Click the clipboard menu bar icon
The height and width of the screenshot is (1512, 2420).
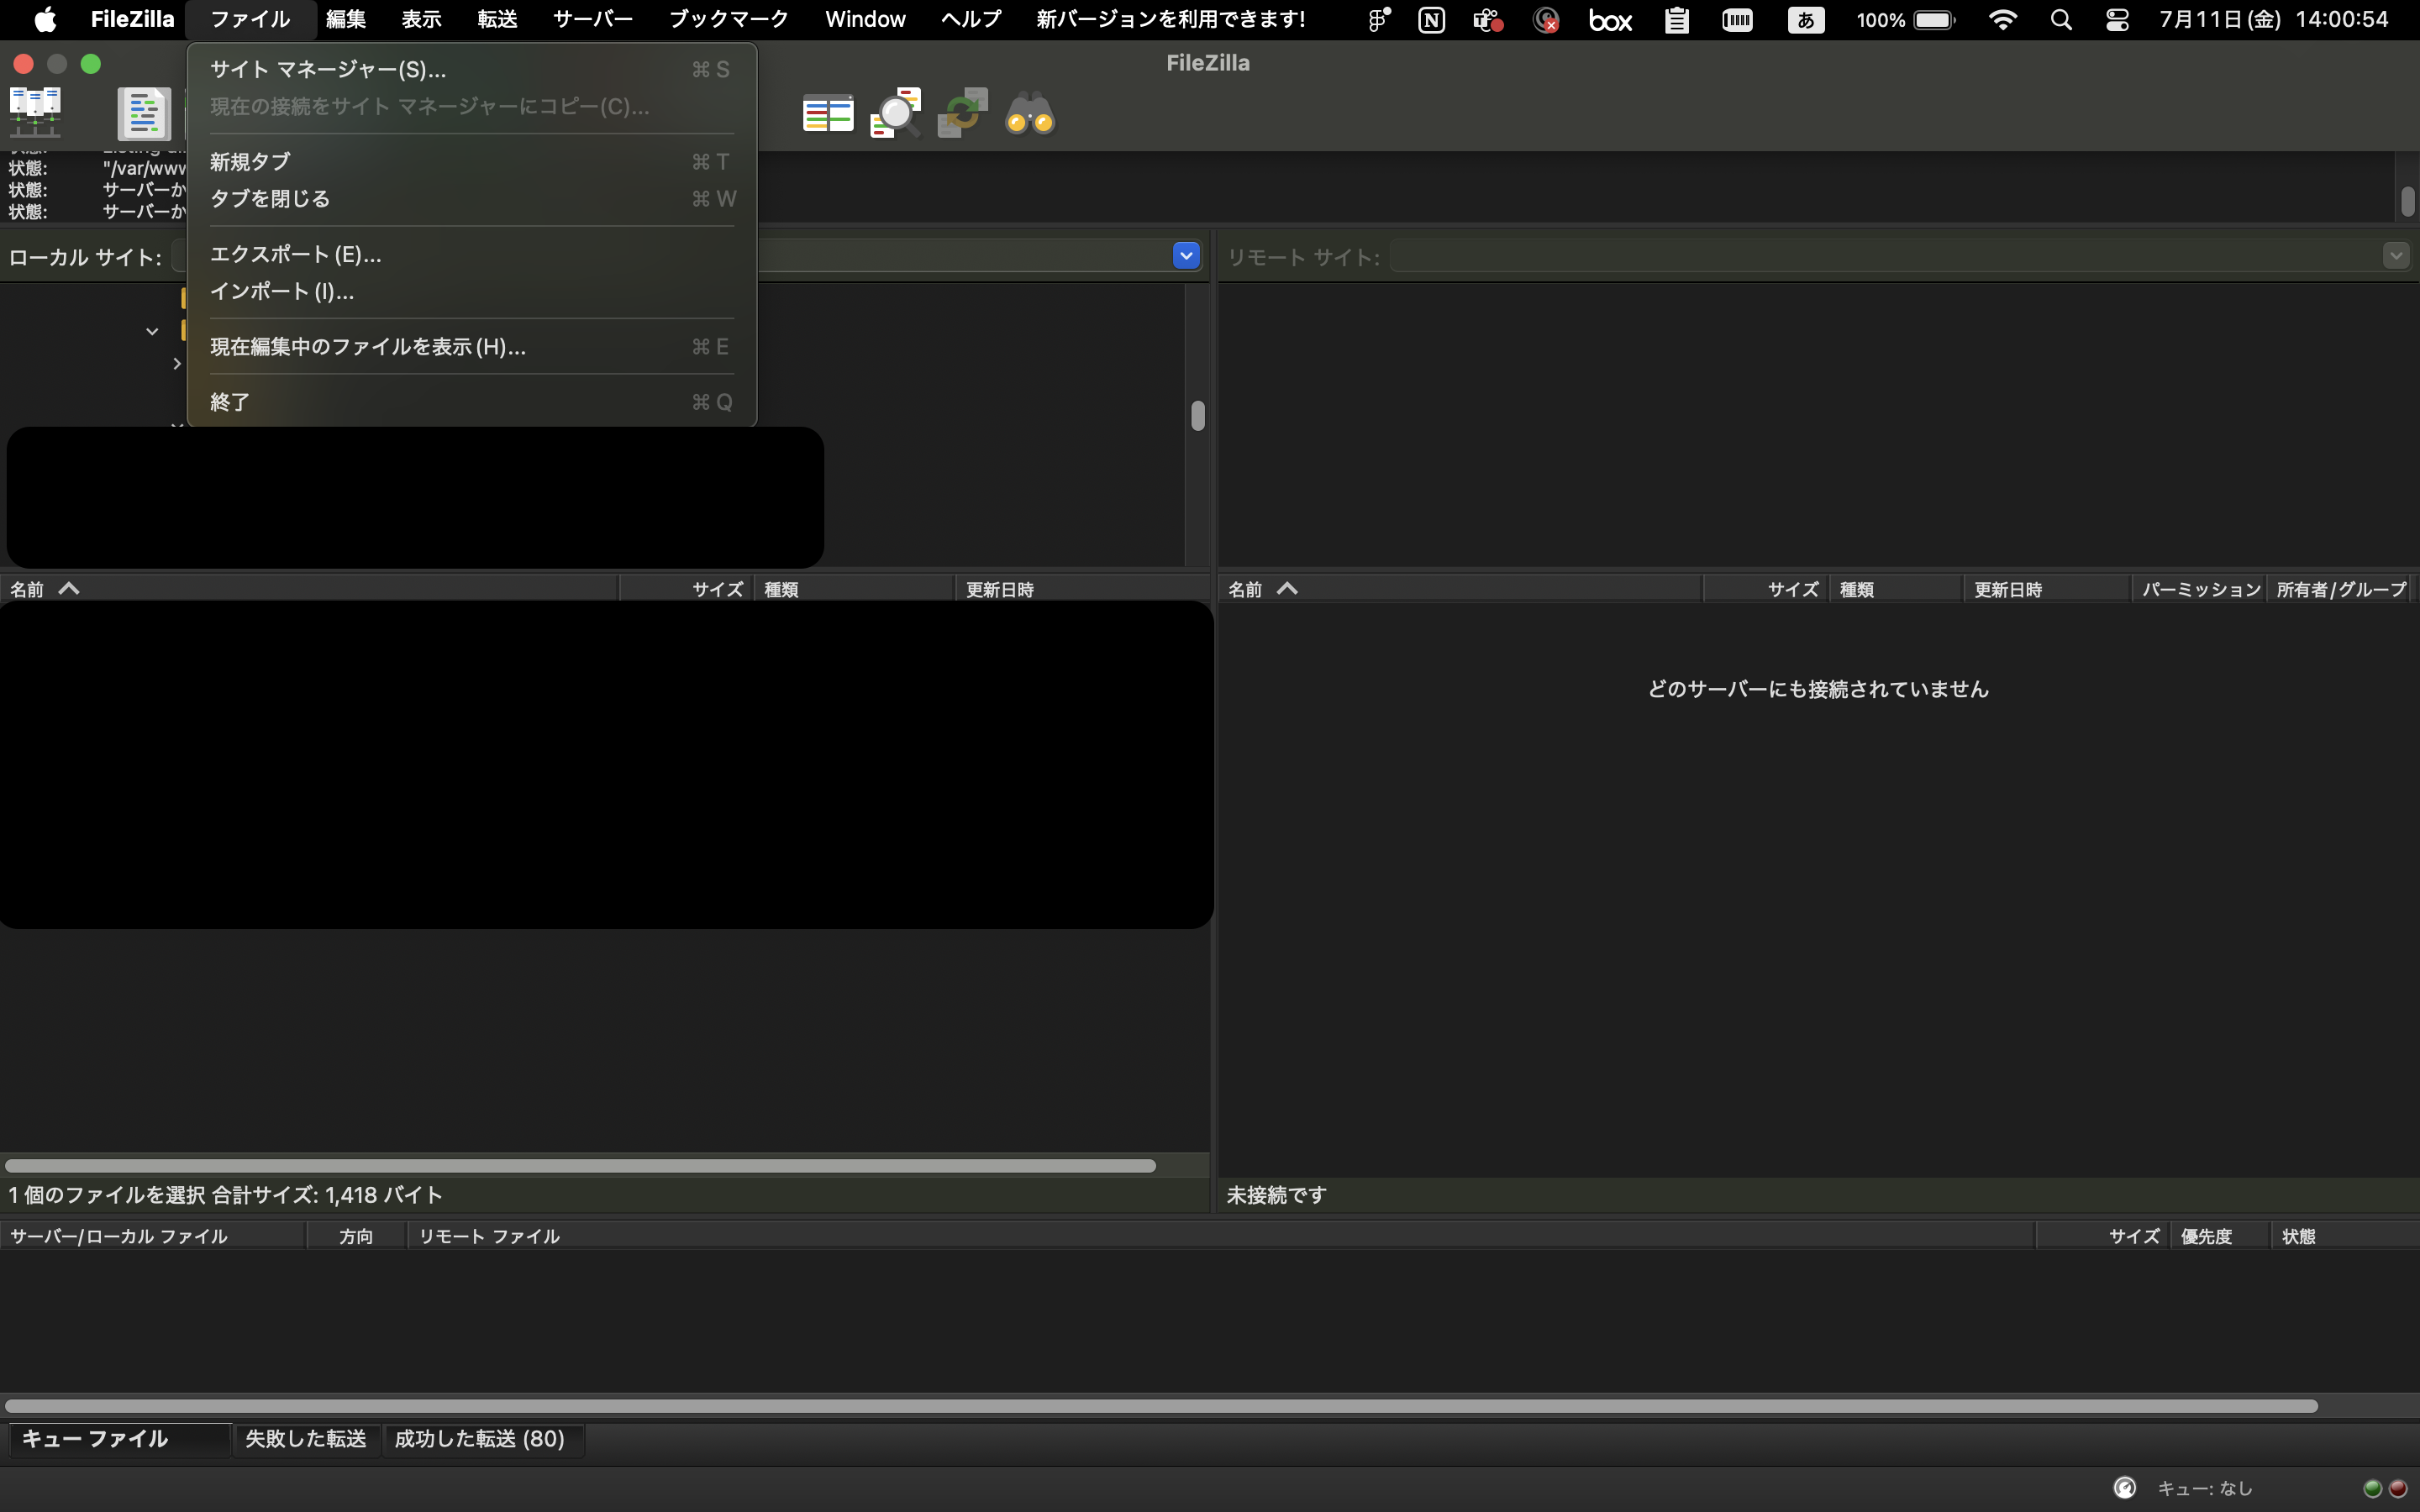coord(1677,20)
